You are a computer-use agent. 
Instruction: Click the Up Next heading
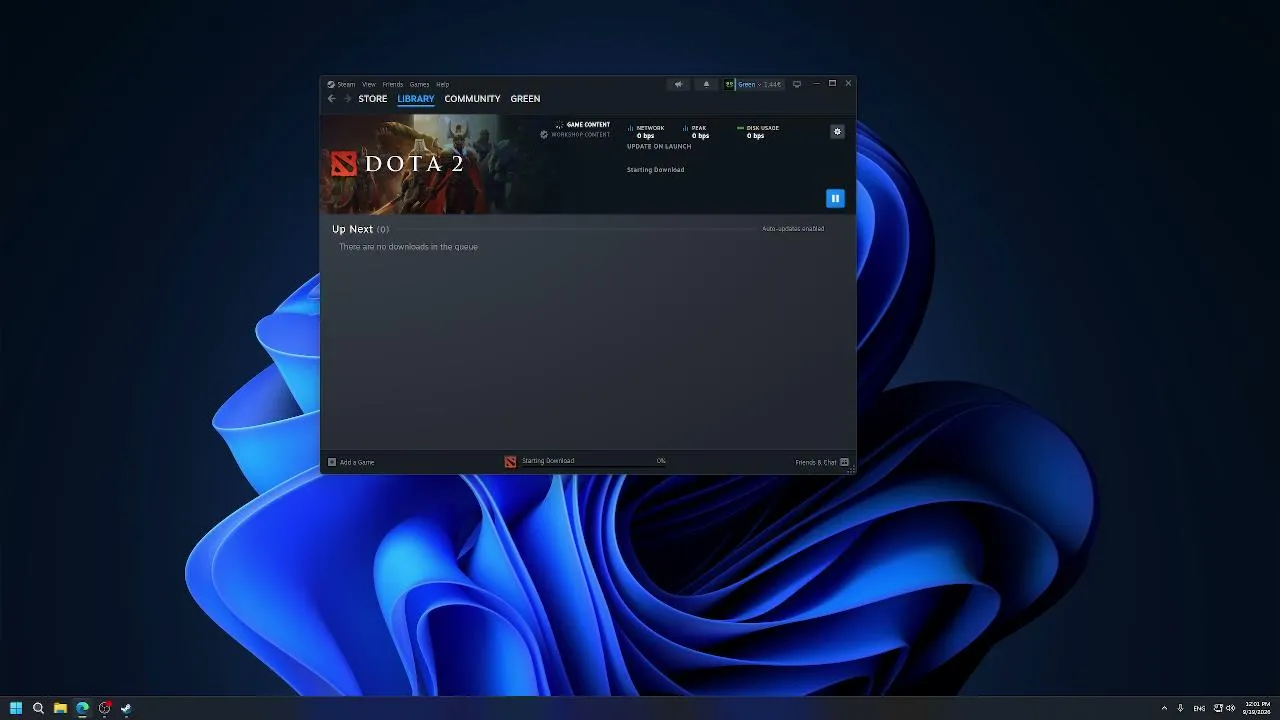point(352,229)
